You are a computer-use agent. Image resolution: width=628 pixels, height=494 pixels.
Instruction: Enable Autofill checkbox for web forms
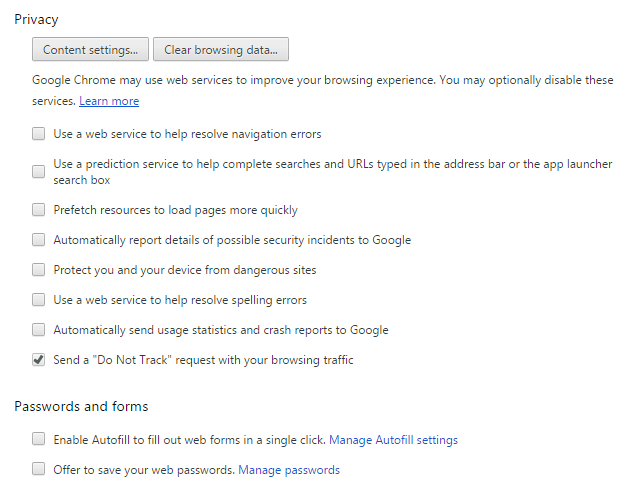[38, 439]
